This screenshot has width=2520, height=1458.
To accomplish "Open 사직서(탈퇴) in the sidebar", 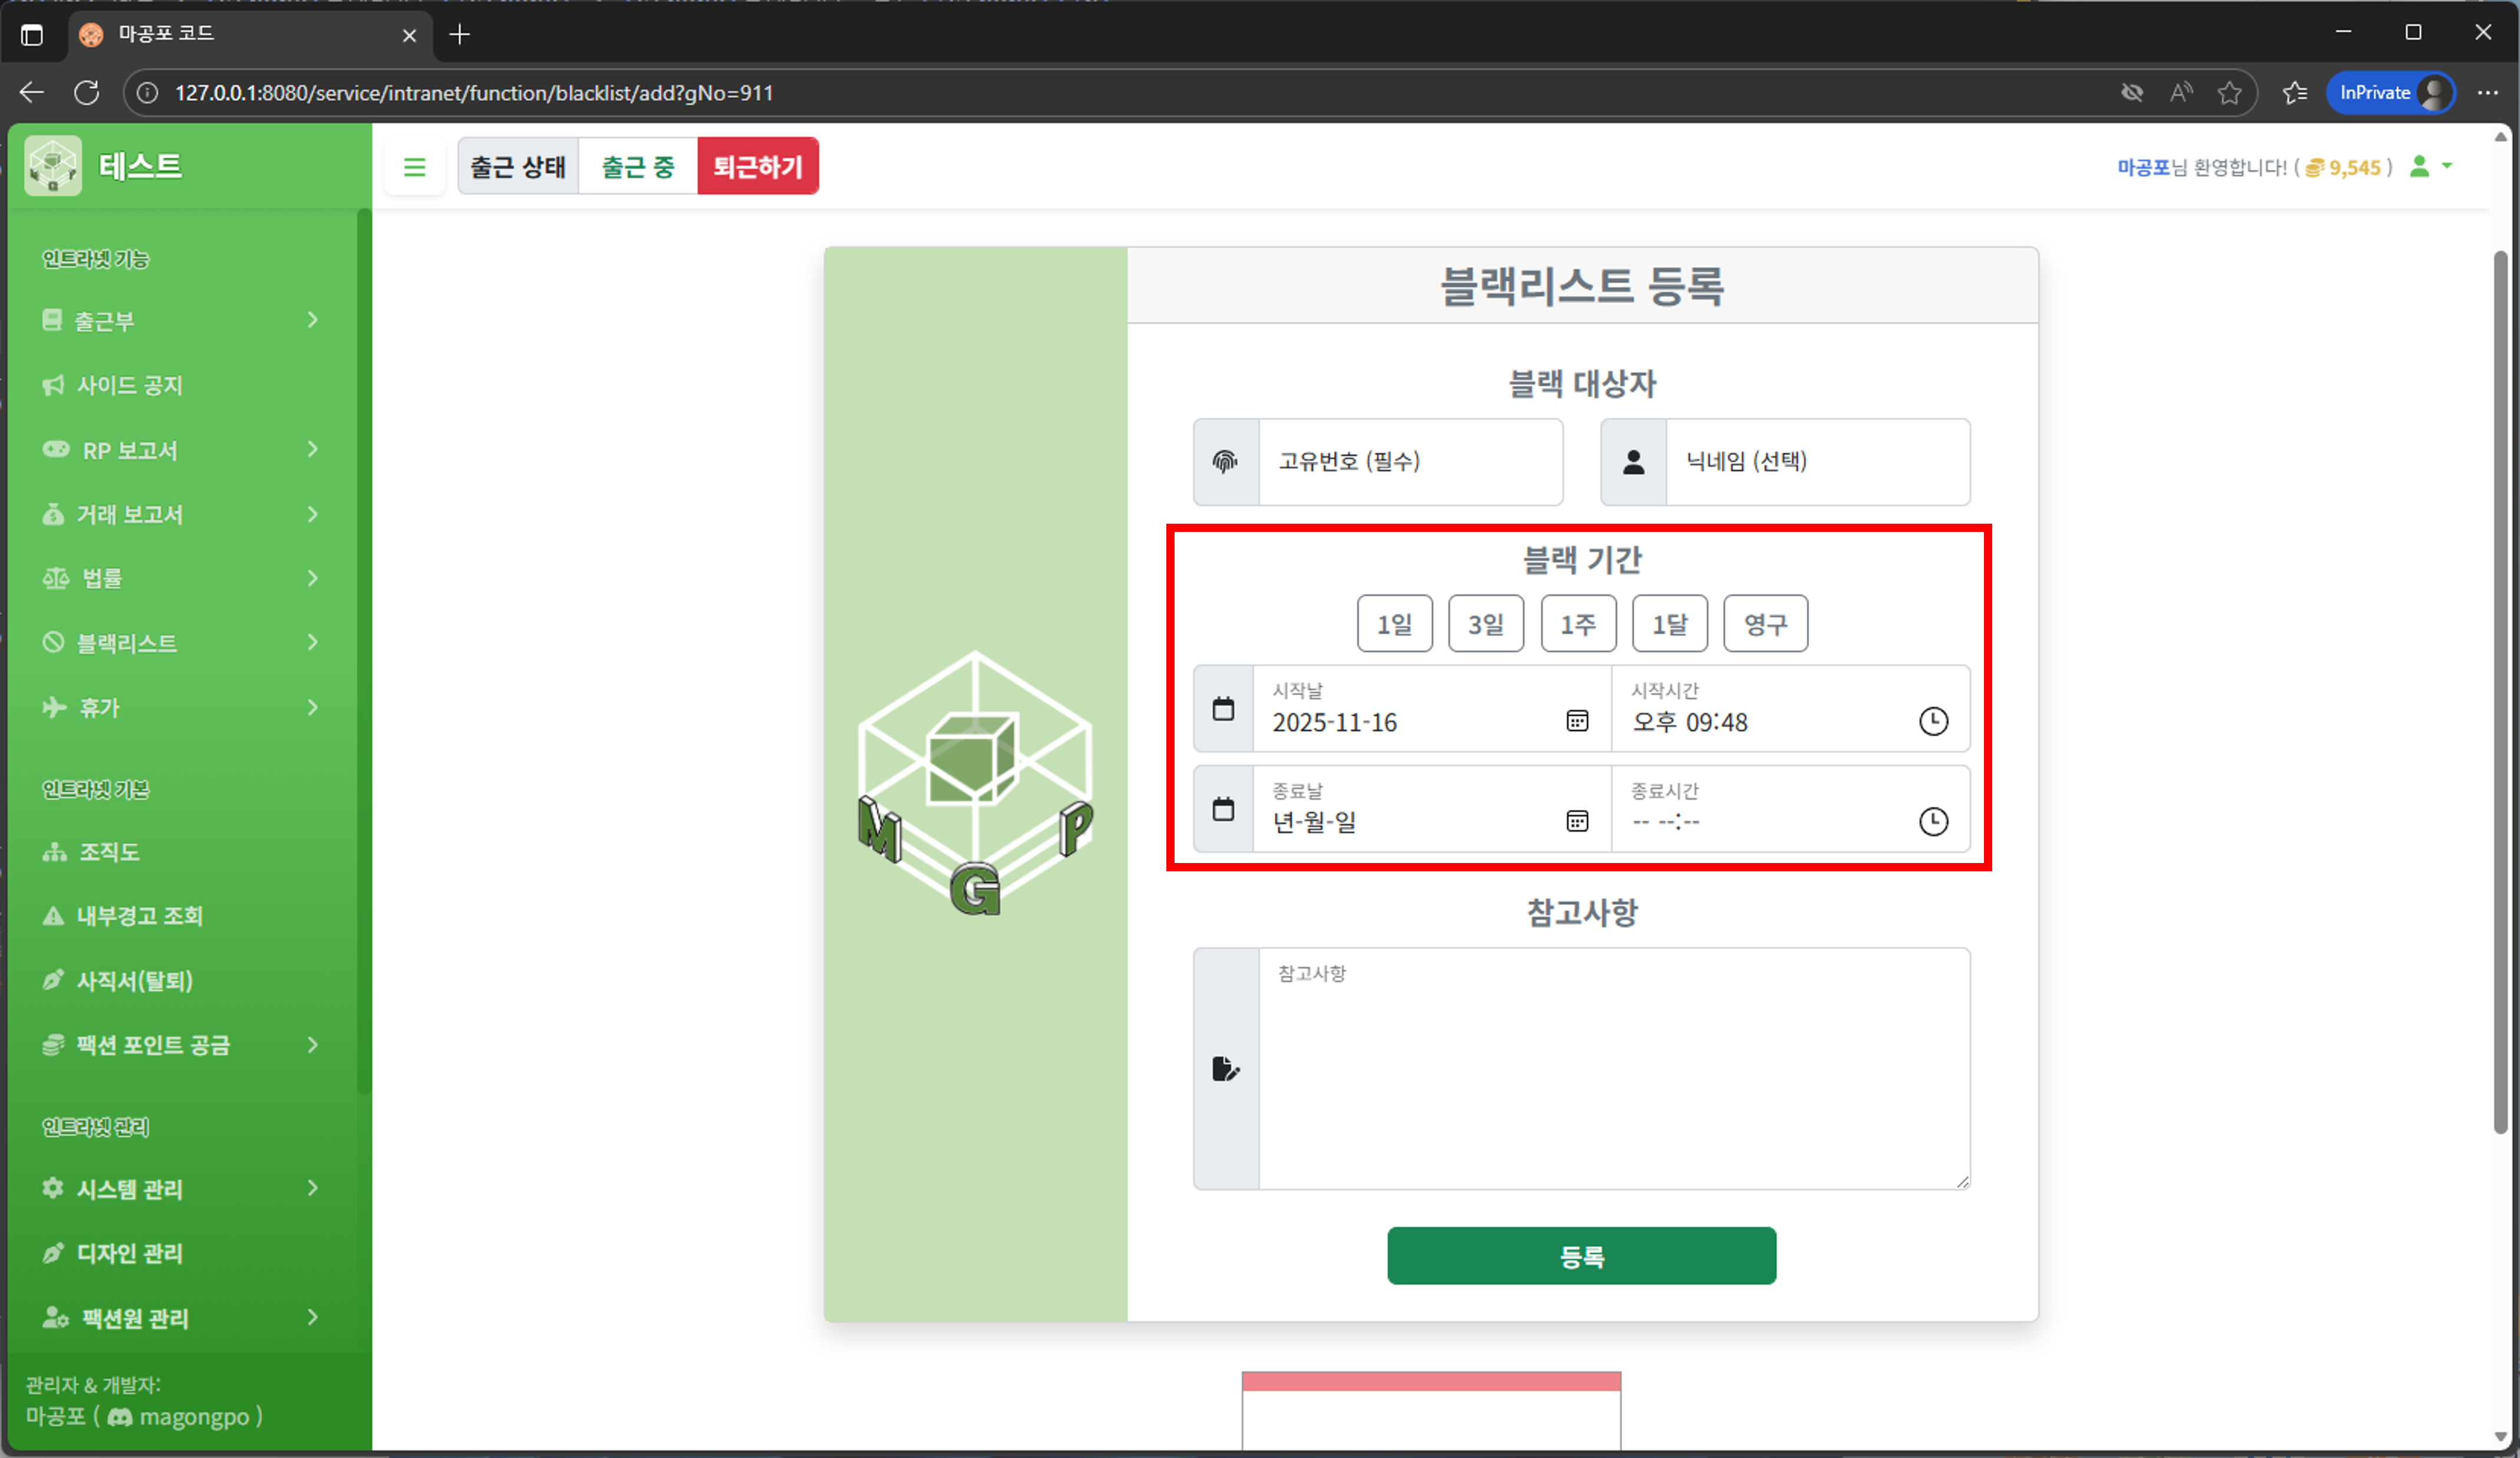I will [x=134, y=981].
